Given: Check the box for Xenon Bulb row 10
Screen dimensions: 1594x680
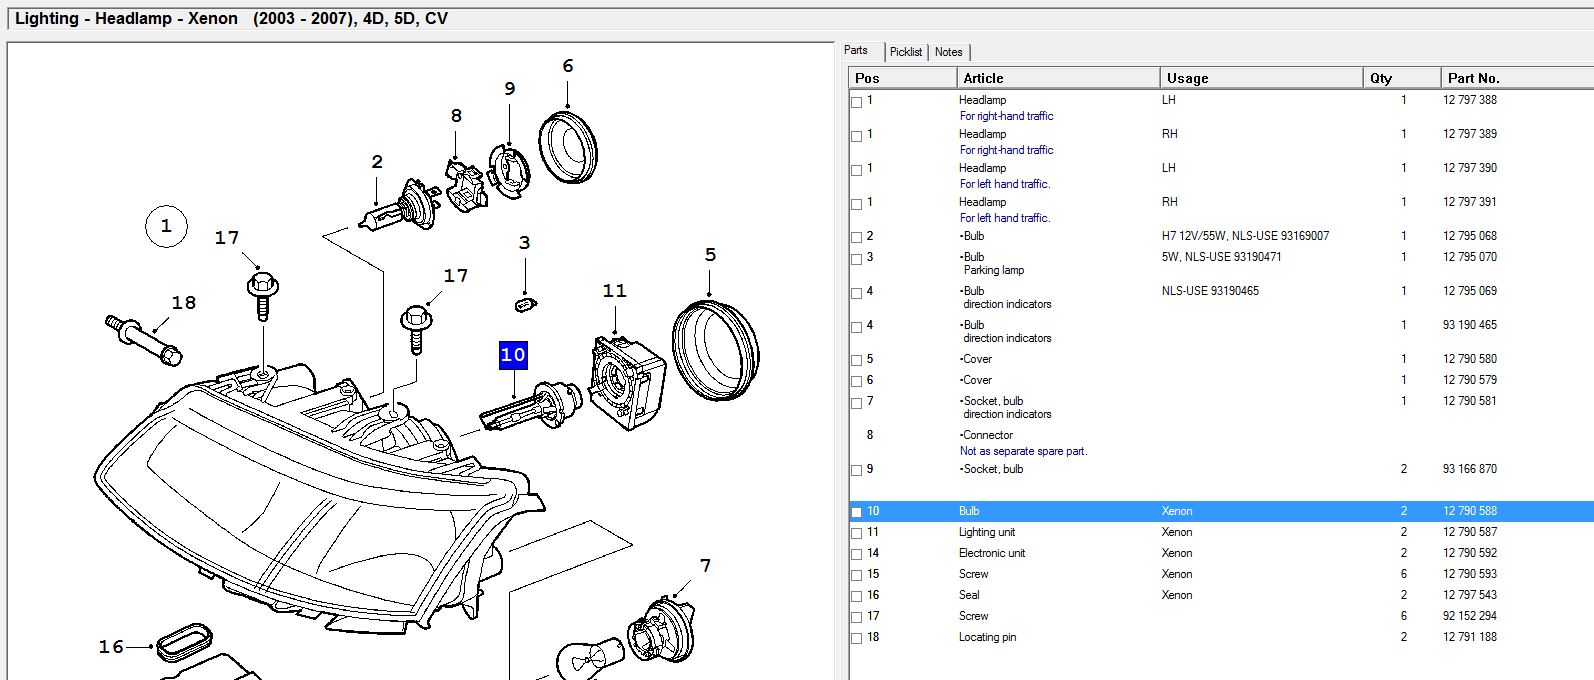Looking at the screenshot, I should 856,512.
